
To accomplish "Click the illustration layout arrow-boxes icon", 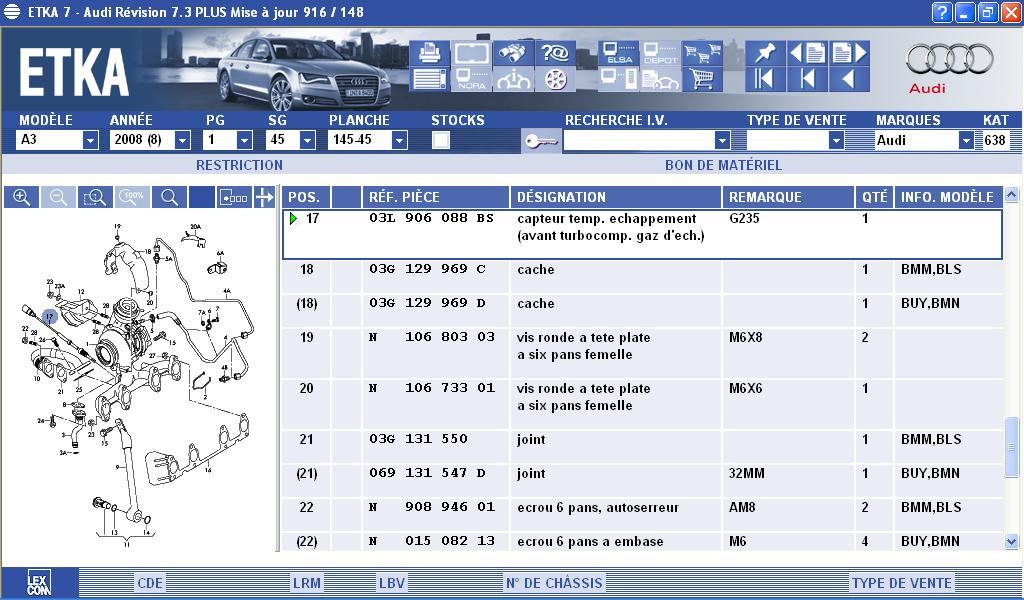I will [234, 197].
